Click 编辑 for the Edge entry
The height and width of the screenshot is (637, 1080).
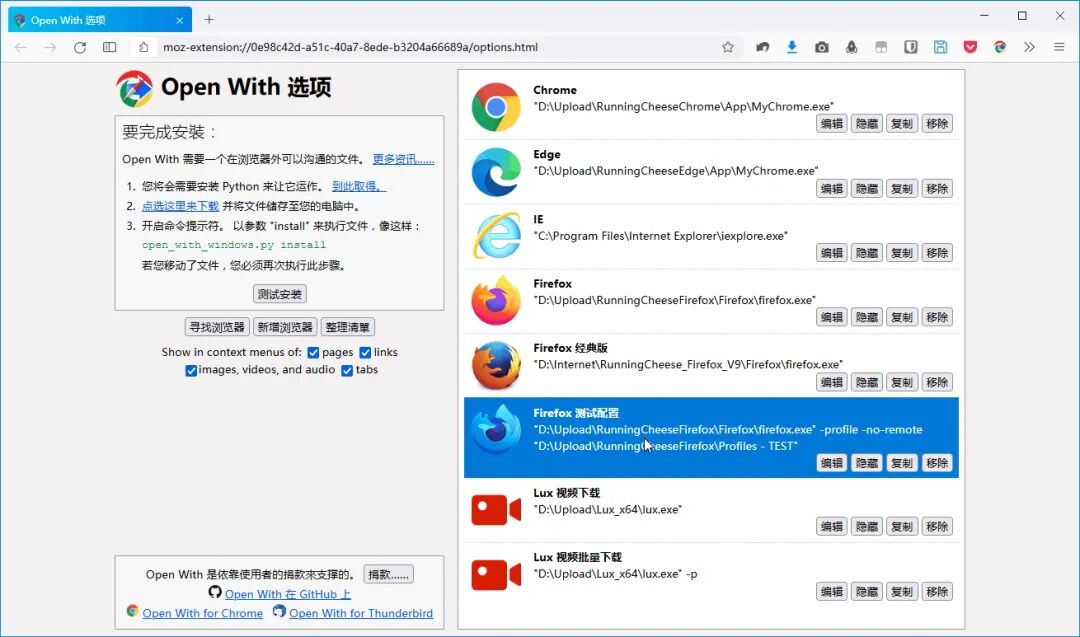click(x=832, y=189)
